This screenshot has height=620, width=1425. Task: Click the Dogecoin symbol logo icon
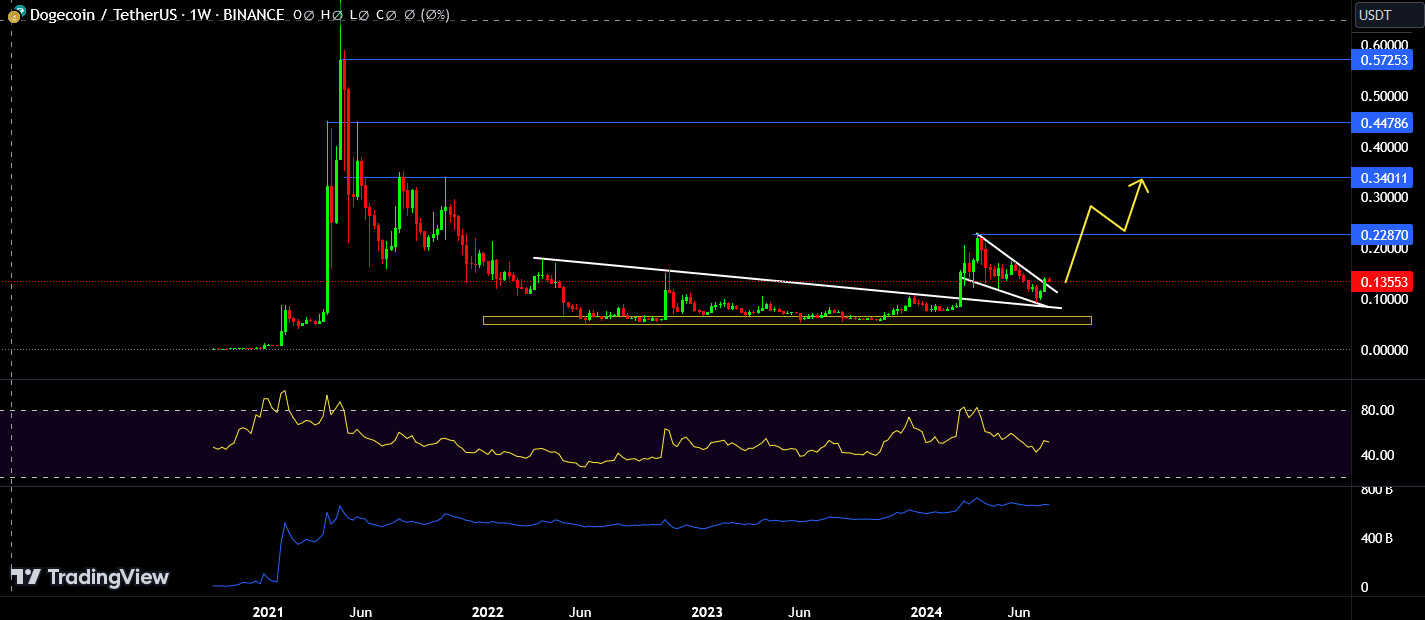pyautogui.click(x=16, y=14)
